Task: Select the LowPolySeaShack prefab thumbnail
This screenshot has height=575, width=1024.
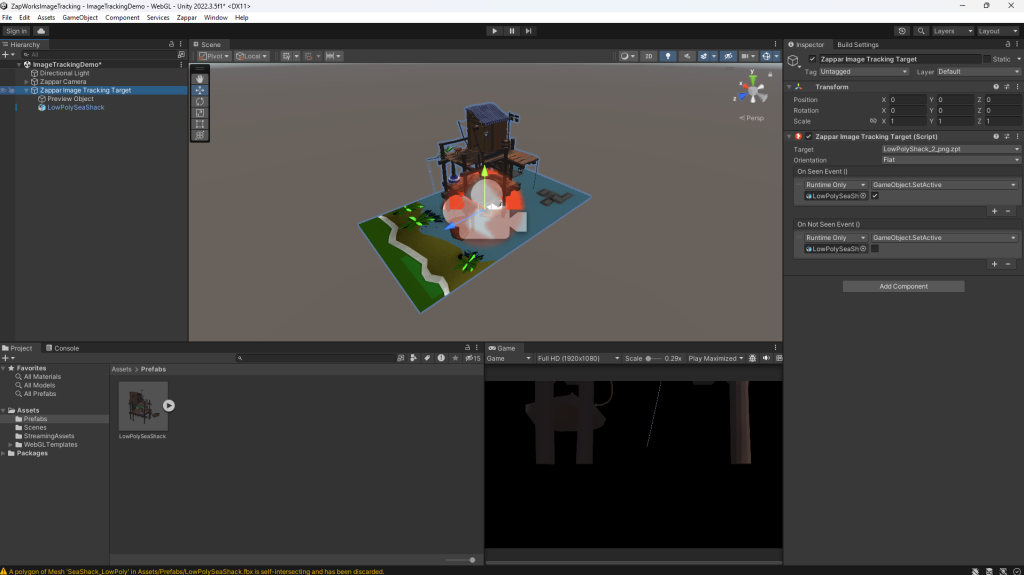Action: pos(142,405)
